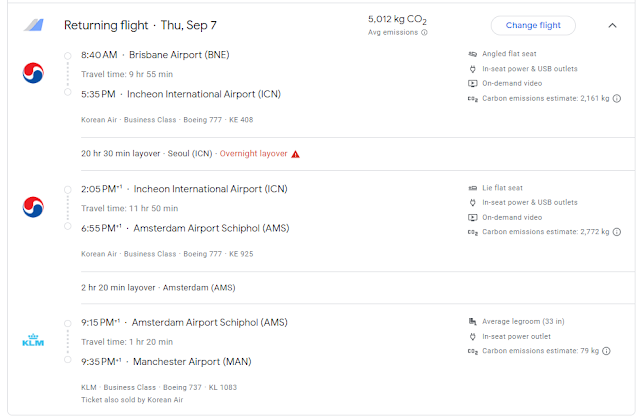This screenshot has width=640, height=420.
Task: Click the 5,012 kg CO2 total emissions
Action: click(x=396, y=18)
